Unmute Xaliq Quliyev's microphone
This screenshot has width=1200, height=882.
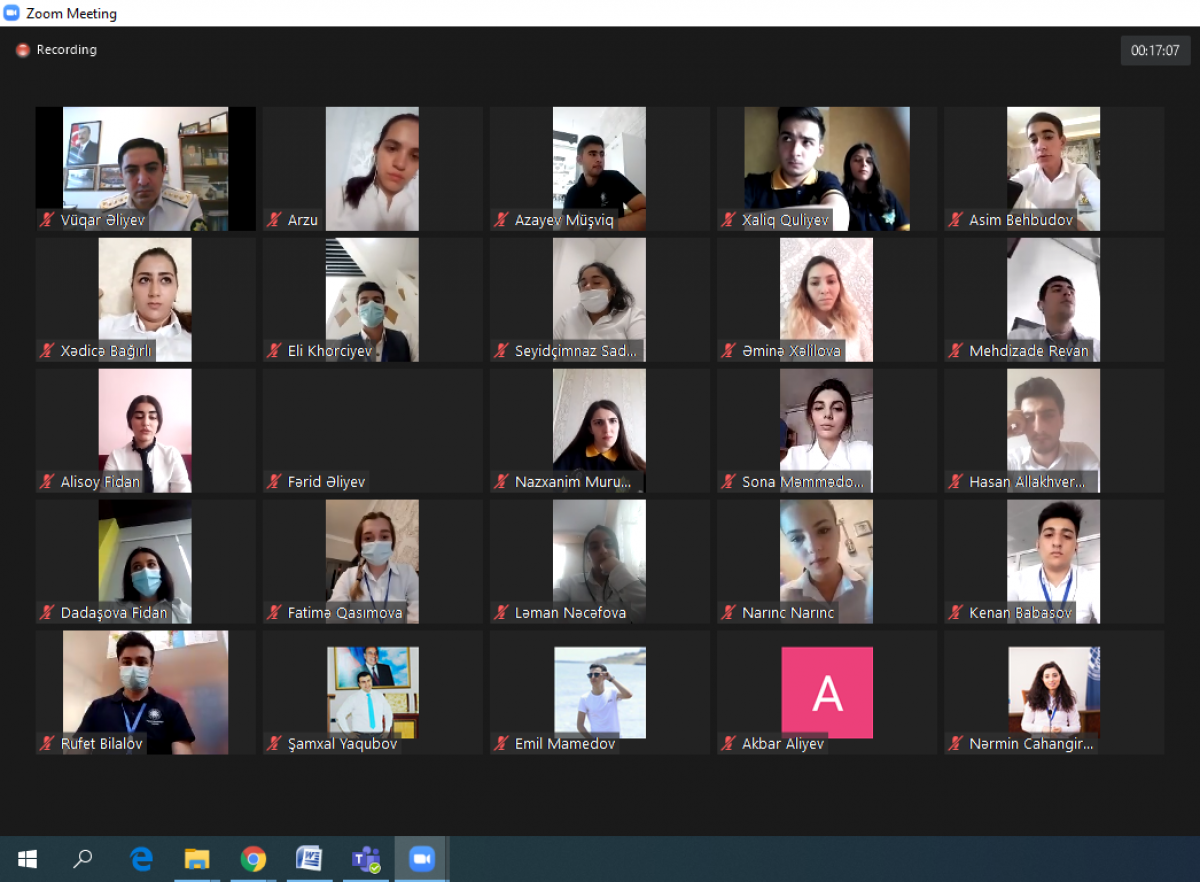tap(728, 219)
